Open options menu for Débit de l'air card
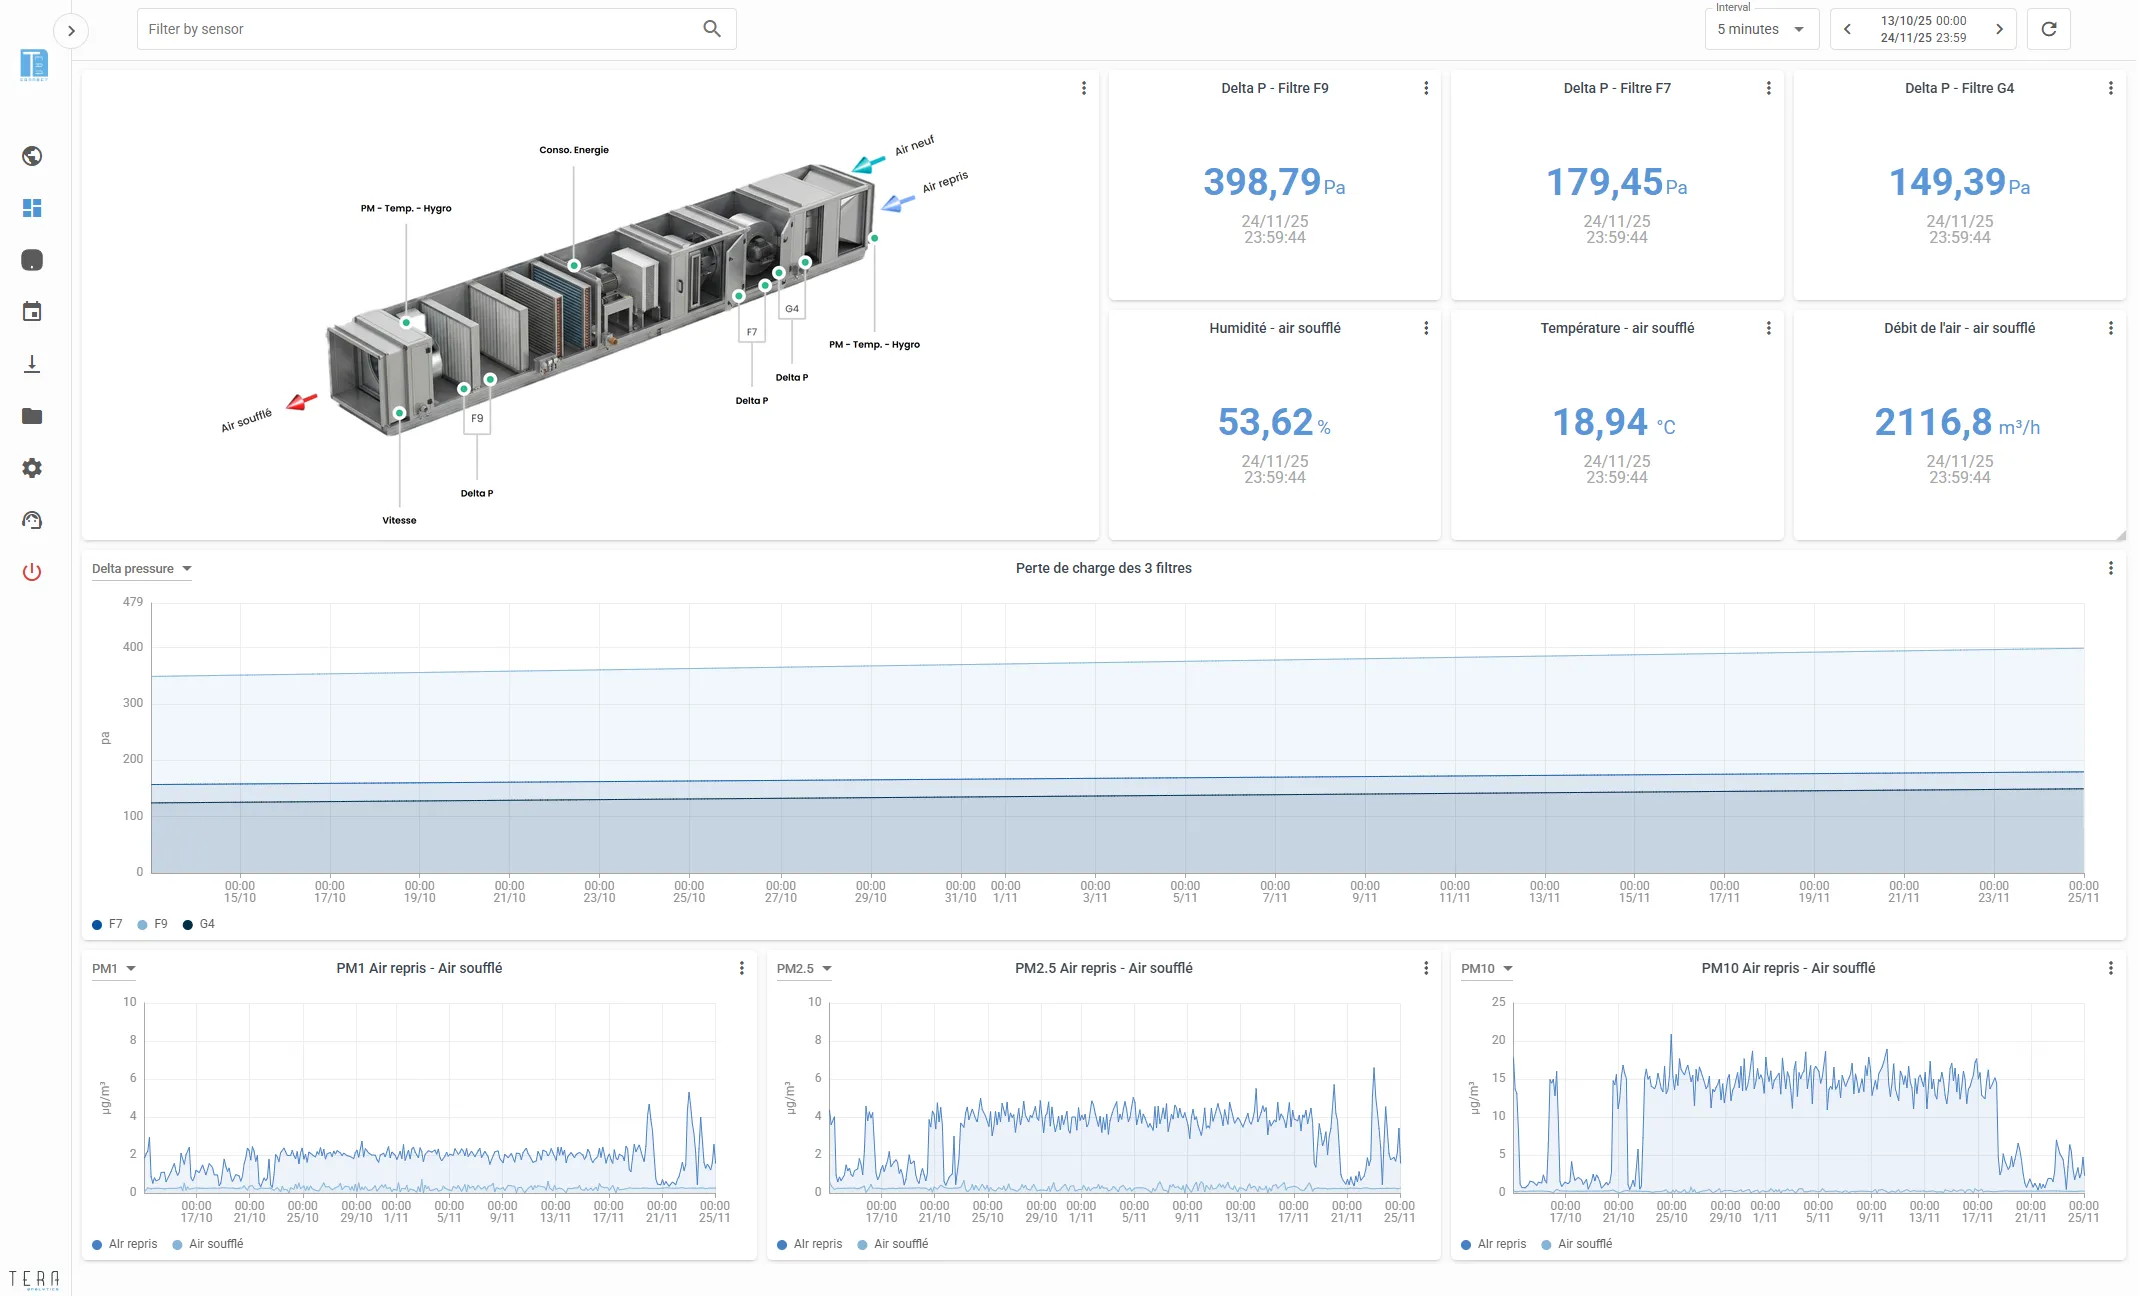 pyautogui.click(x=2111, y=328)
